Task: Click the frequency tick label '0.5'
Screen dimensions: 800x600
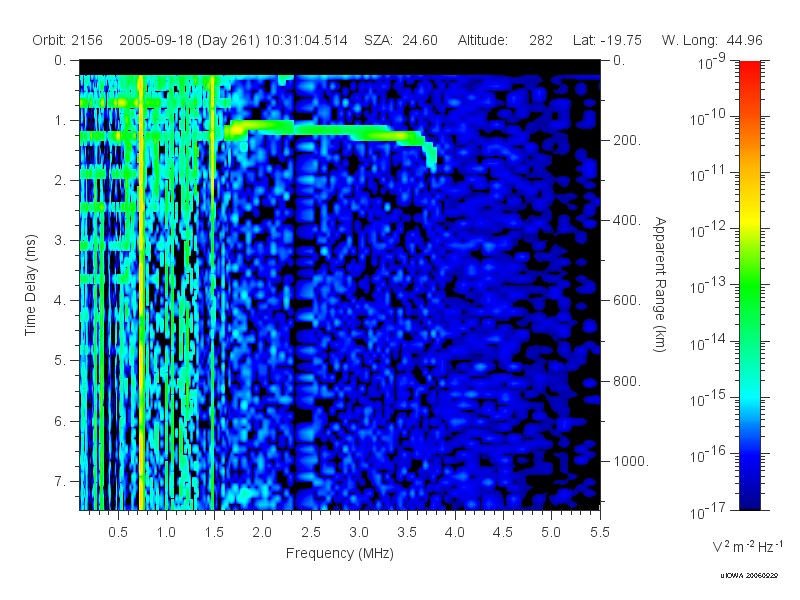Action: 118,532
